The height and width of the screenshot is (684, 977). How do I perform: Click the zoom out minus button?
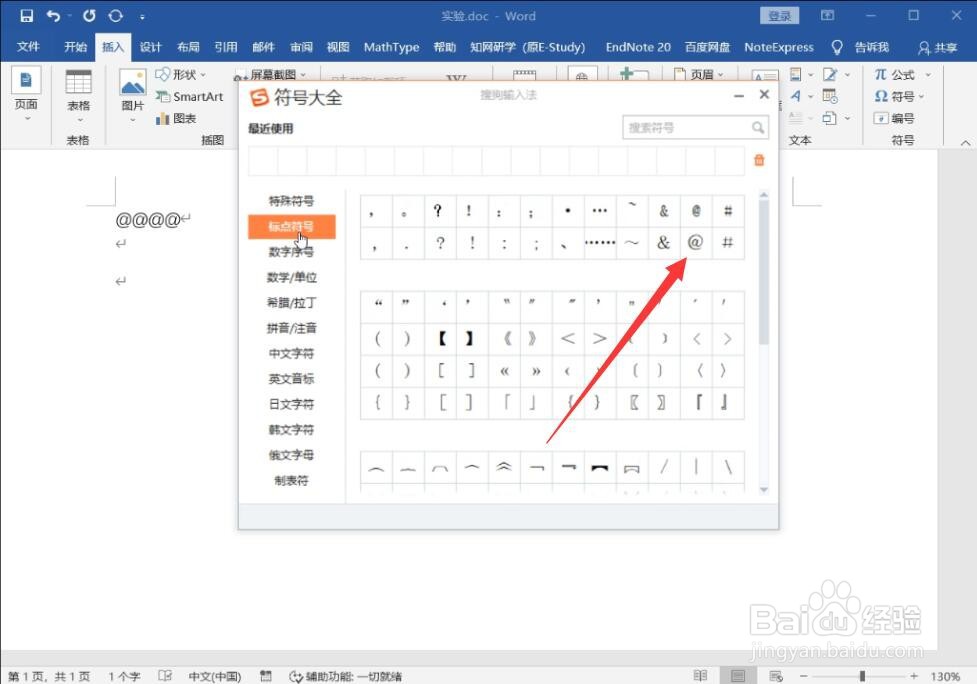pyautogui.click(x=804, y=676)
